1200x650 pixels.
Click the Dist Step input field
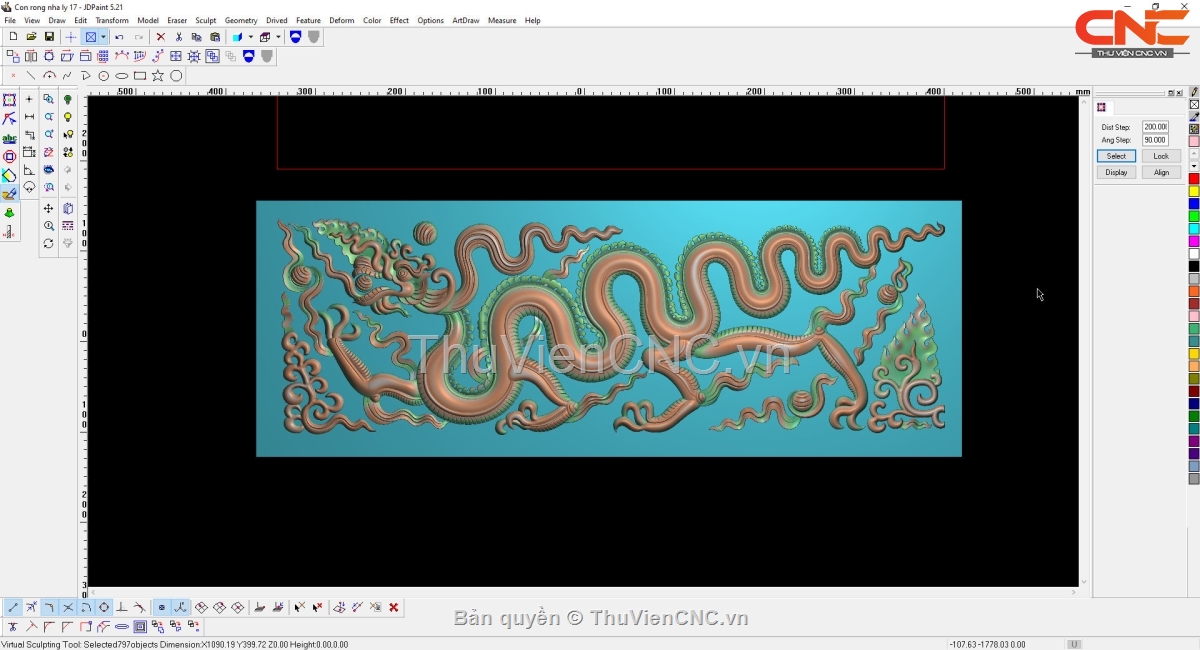(1155, 127)
